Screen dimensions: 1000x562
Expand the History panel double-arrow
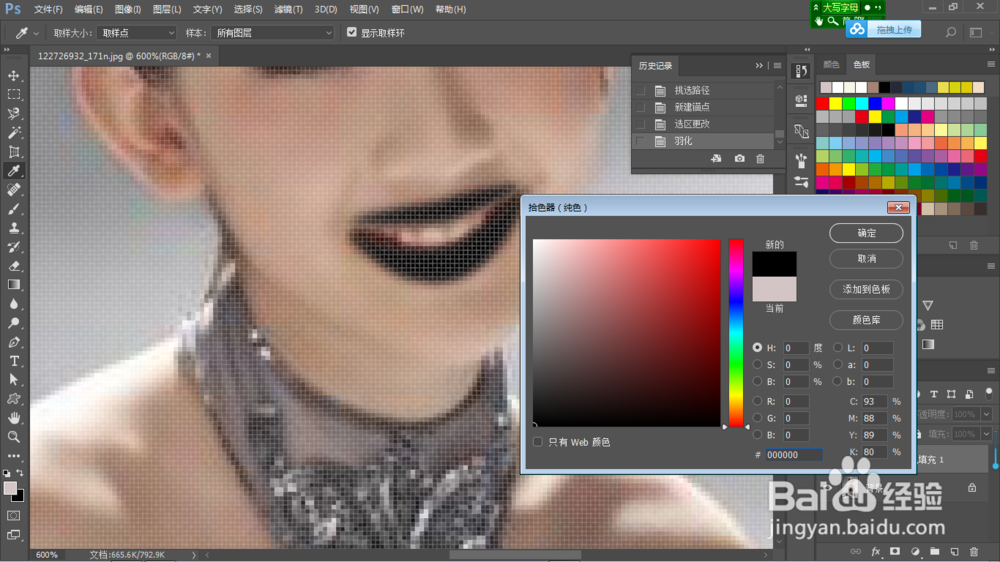[759, 66]
